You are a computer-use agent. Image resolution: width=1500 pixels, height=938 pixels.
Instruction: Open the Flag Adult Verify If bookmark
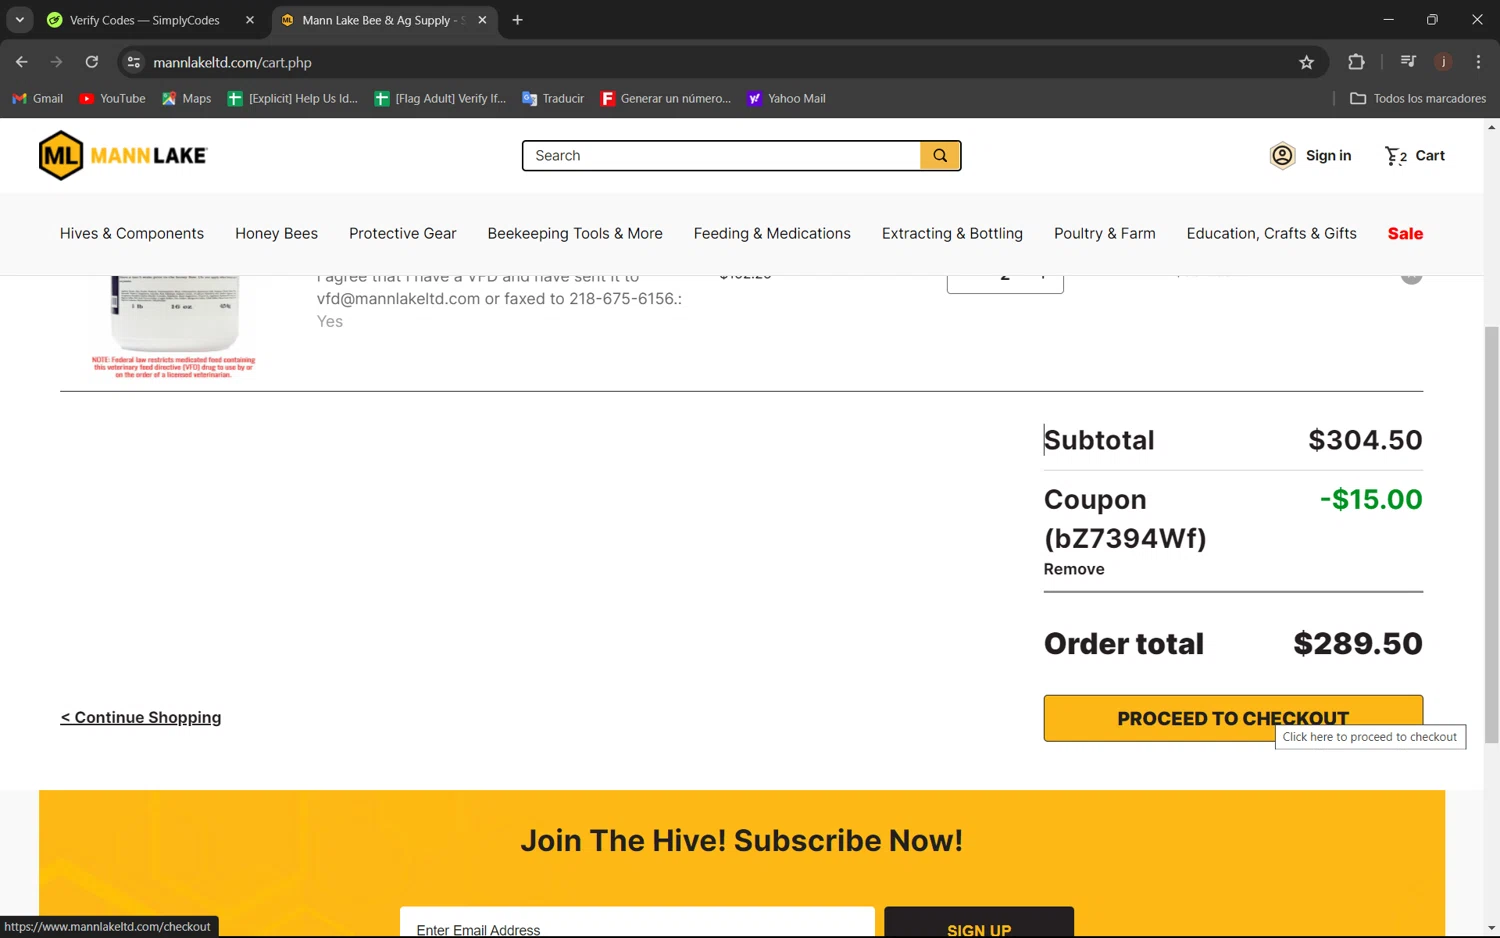440,98
